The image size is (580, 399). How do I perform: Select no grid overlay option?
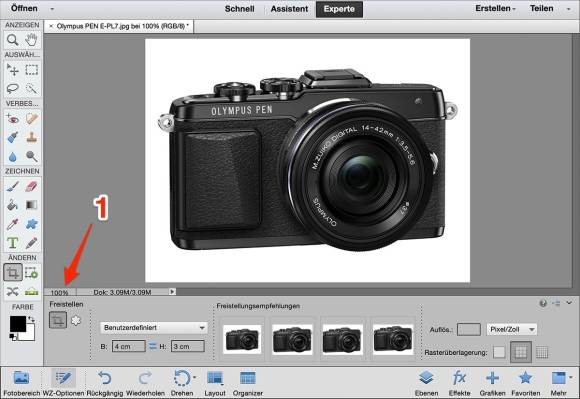(x=499, y=352)
